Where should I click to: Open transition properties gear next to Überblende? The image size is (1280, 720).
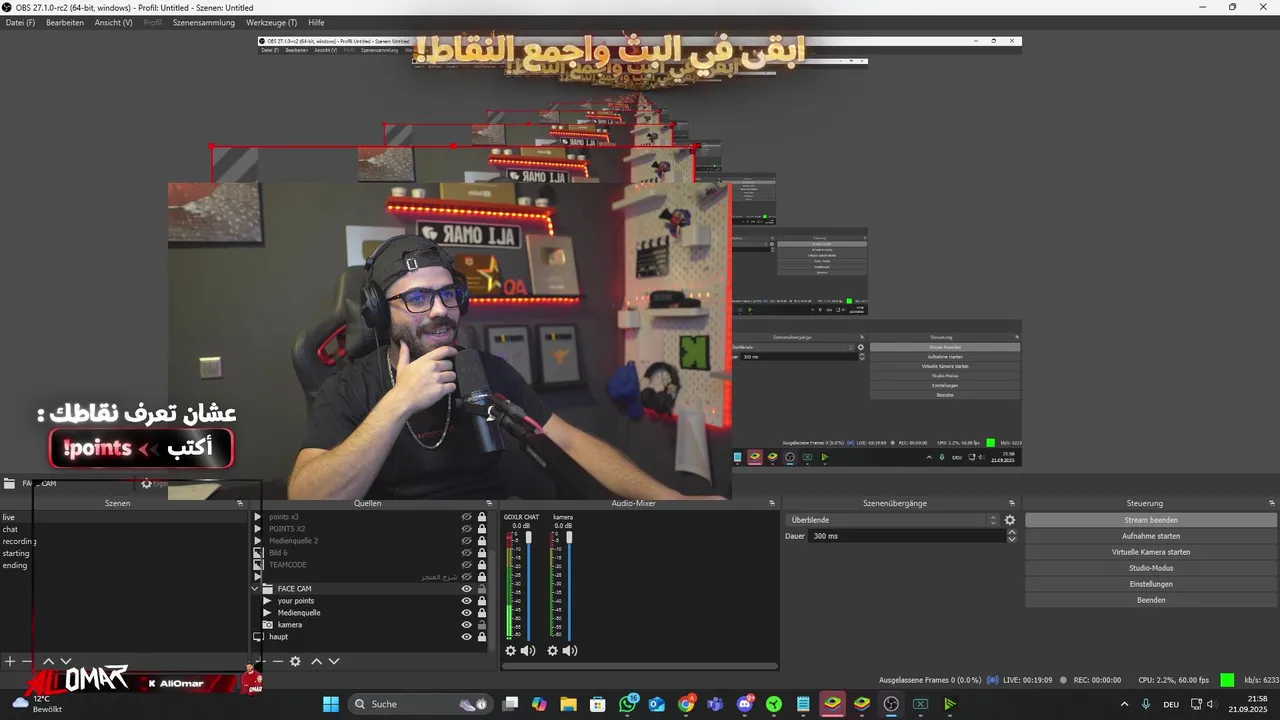pyautogui.click(x=1010, y=520)
